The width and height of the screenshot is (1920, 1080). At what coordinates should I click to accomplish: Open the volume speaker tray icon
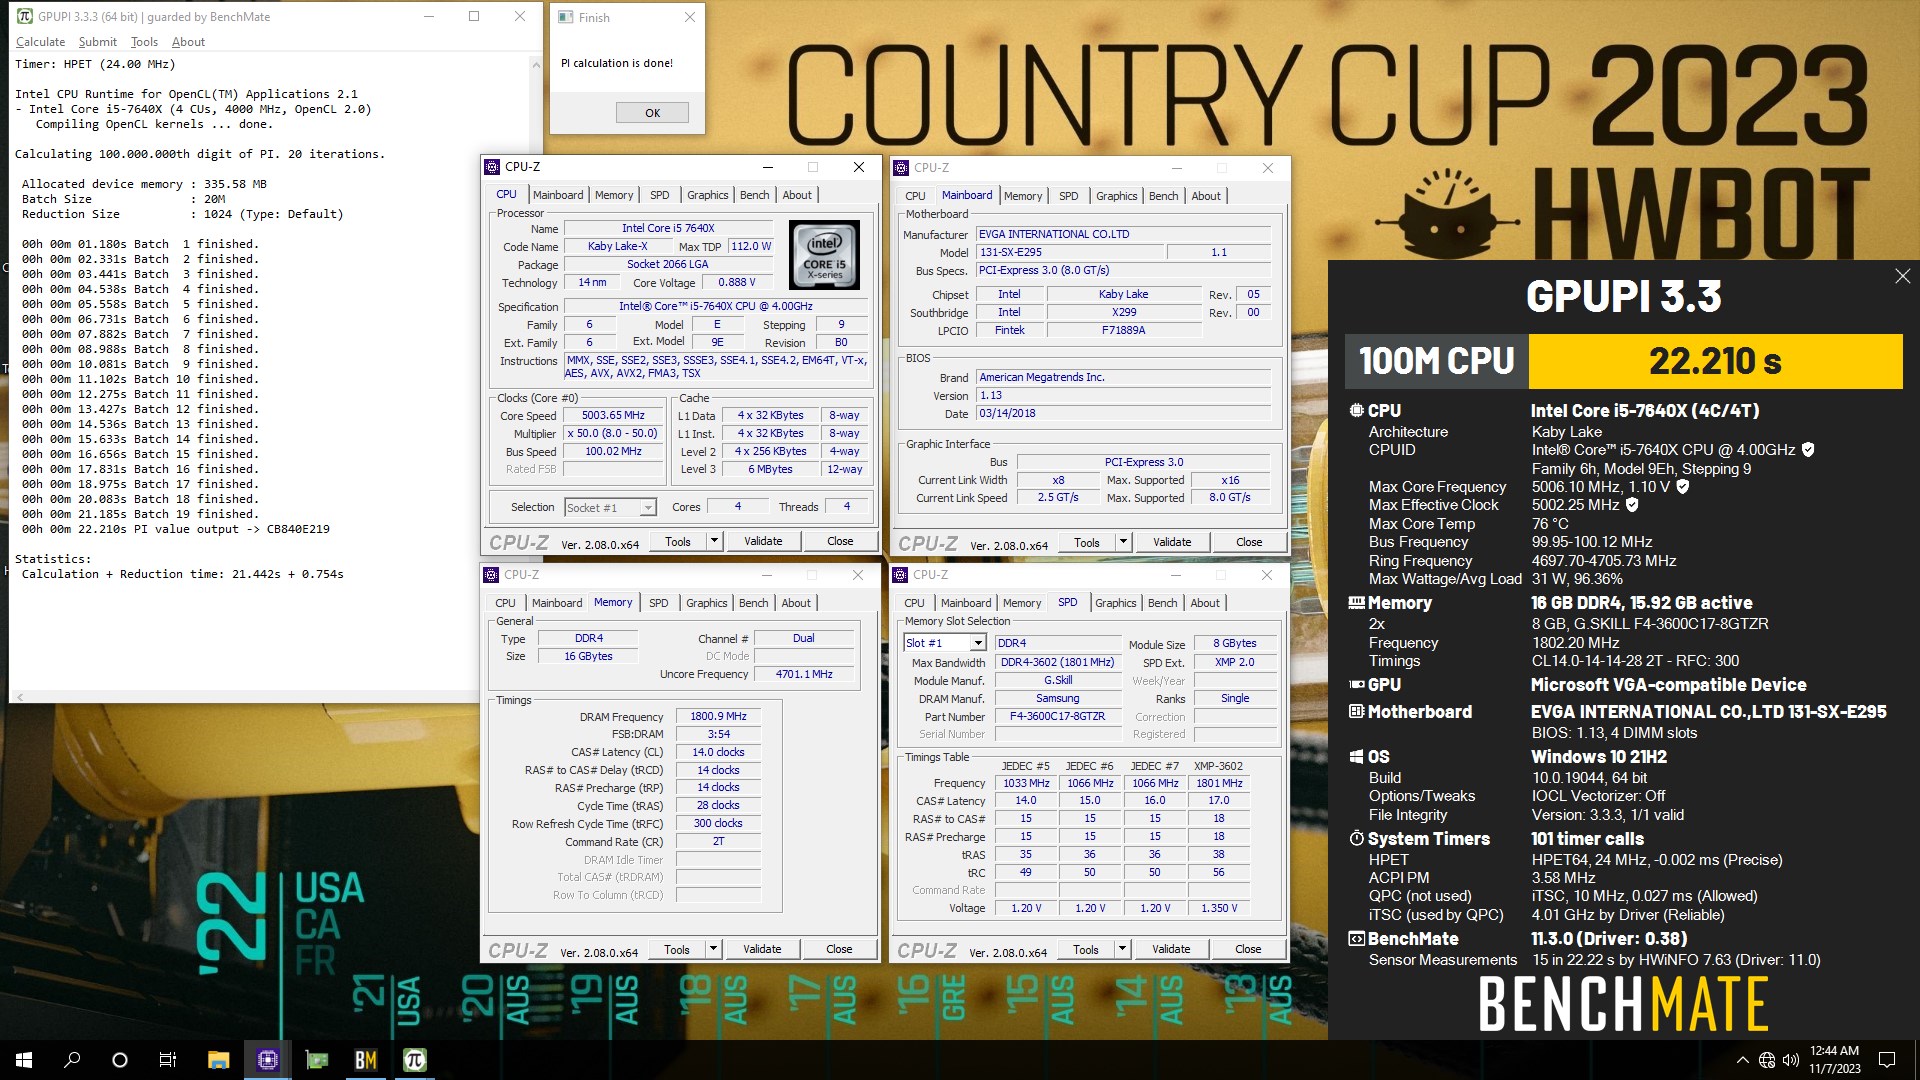coord(1790,1060)
